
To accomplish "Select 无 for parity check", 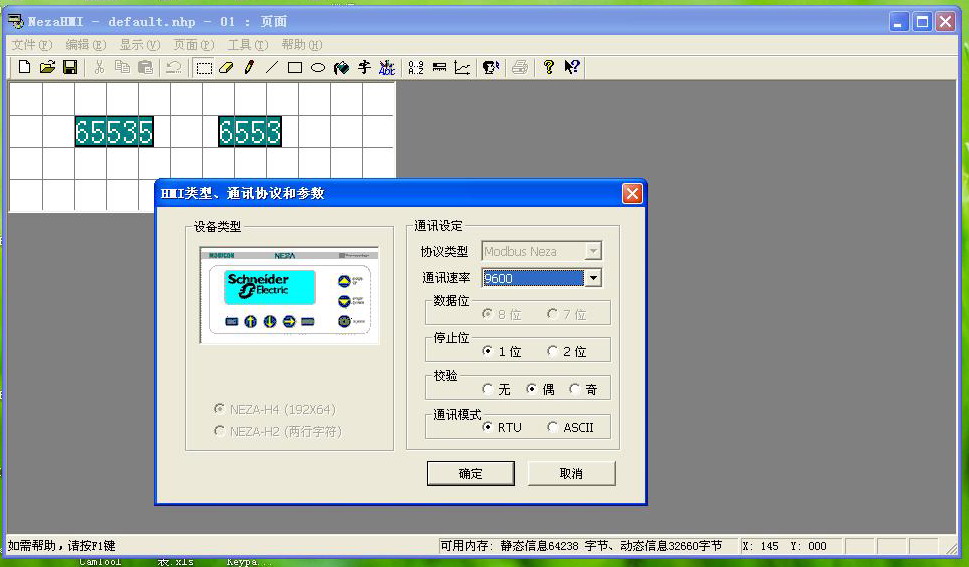I will click(x=488, y=389).
